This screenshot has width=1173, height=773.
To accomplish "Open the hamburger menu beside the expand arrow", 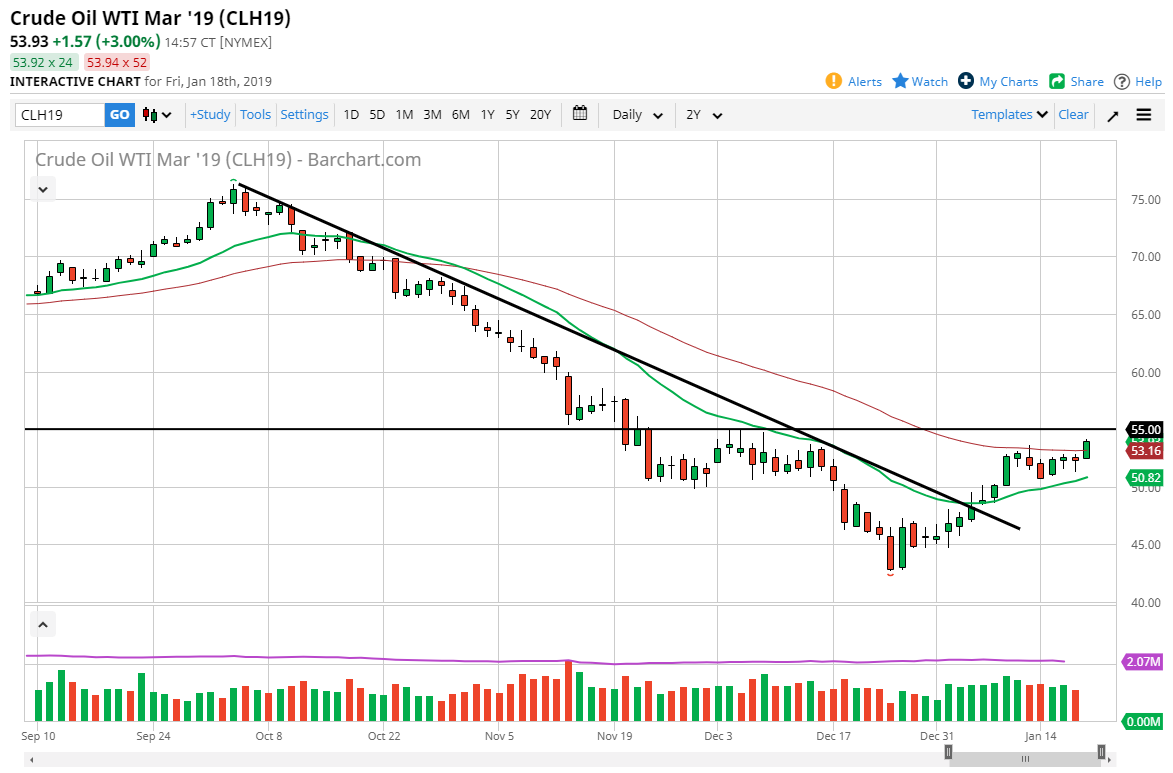I will (1144, 114).
